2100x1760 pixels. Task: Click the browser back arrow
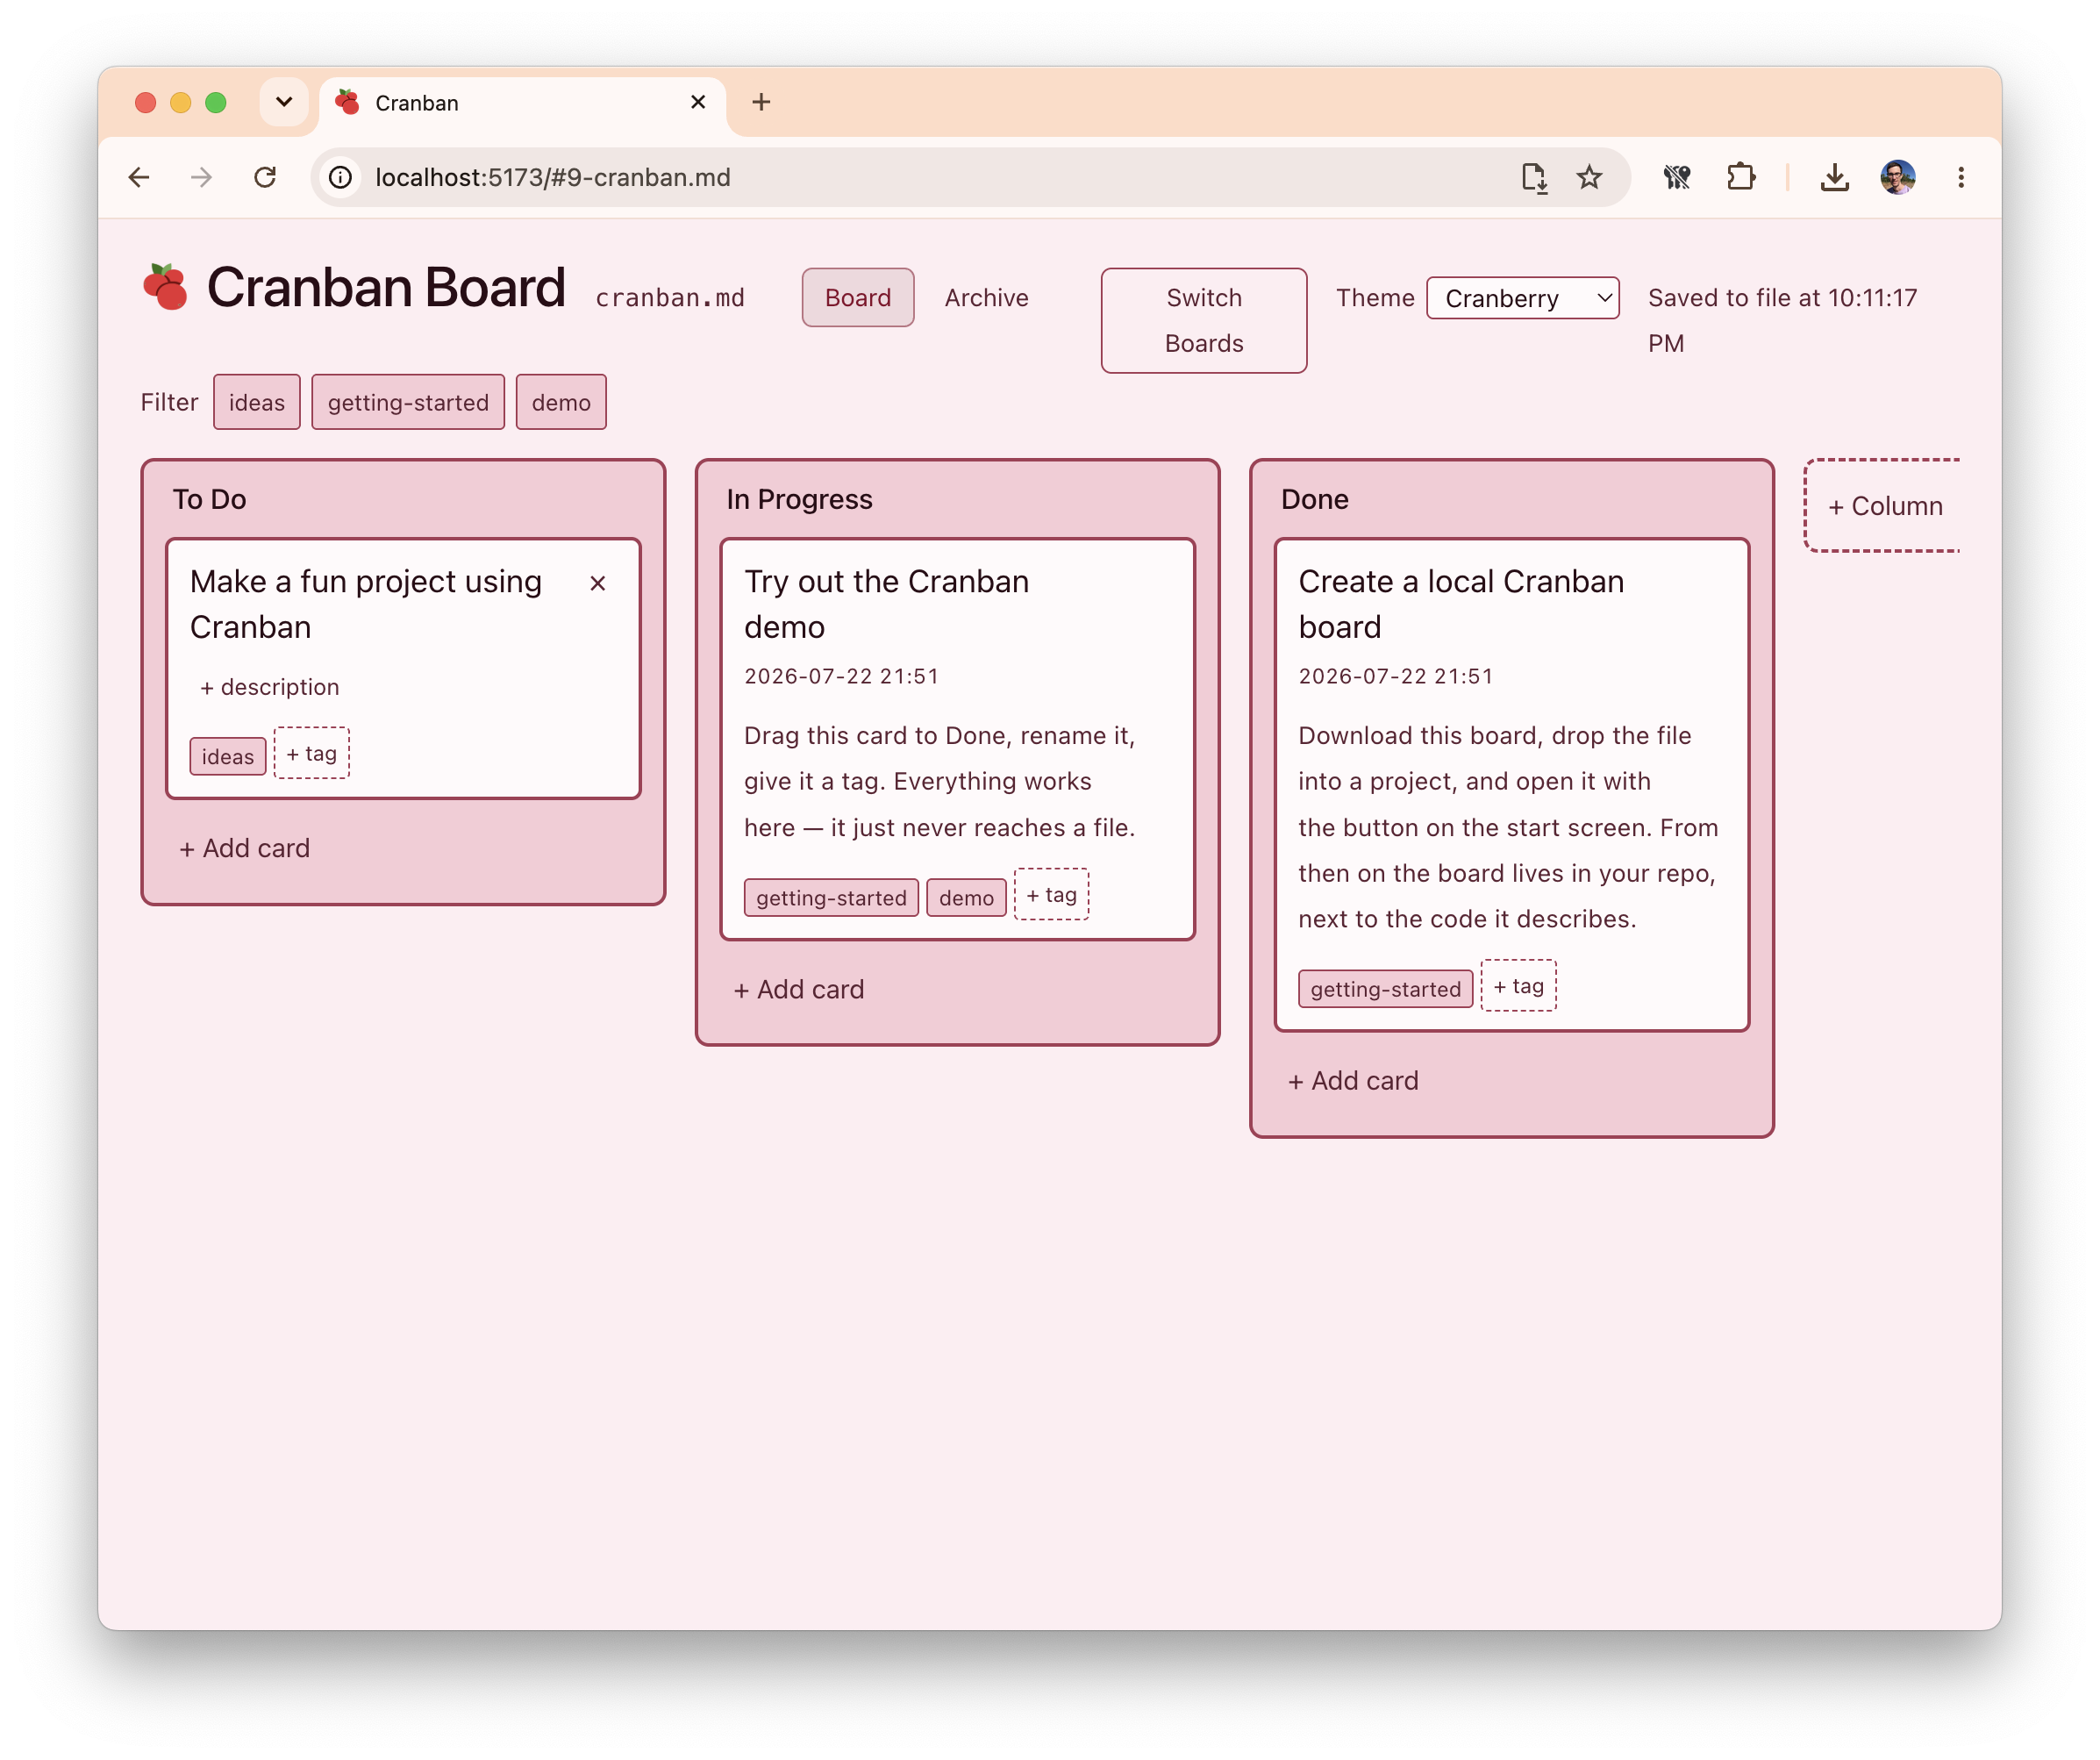click(x=139, y=177)
